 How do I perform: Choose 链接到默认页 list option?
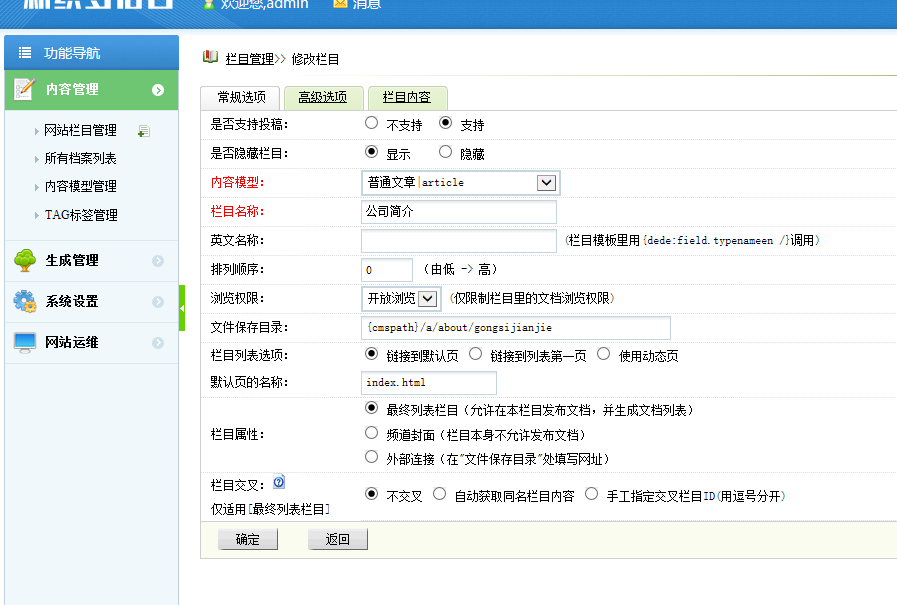tap(371, 354)
